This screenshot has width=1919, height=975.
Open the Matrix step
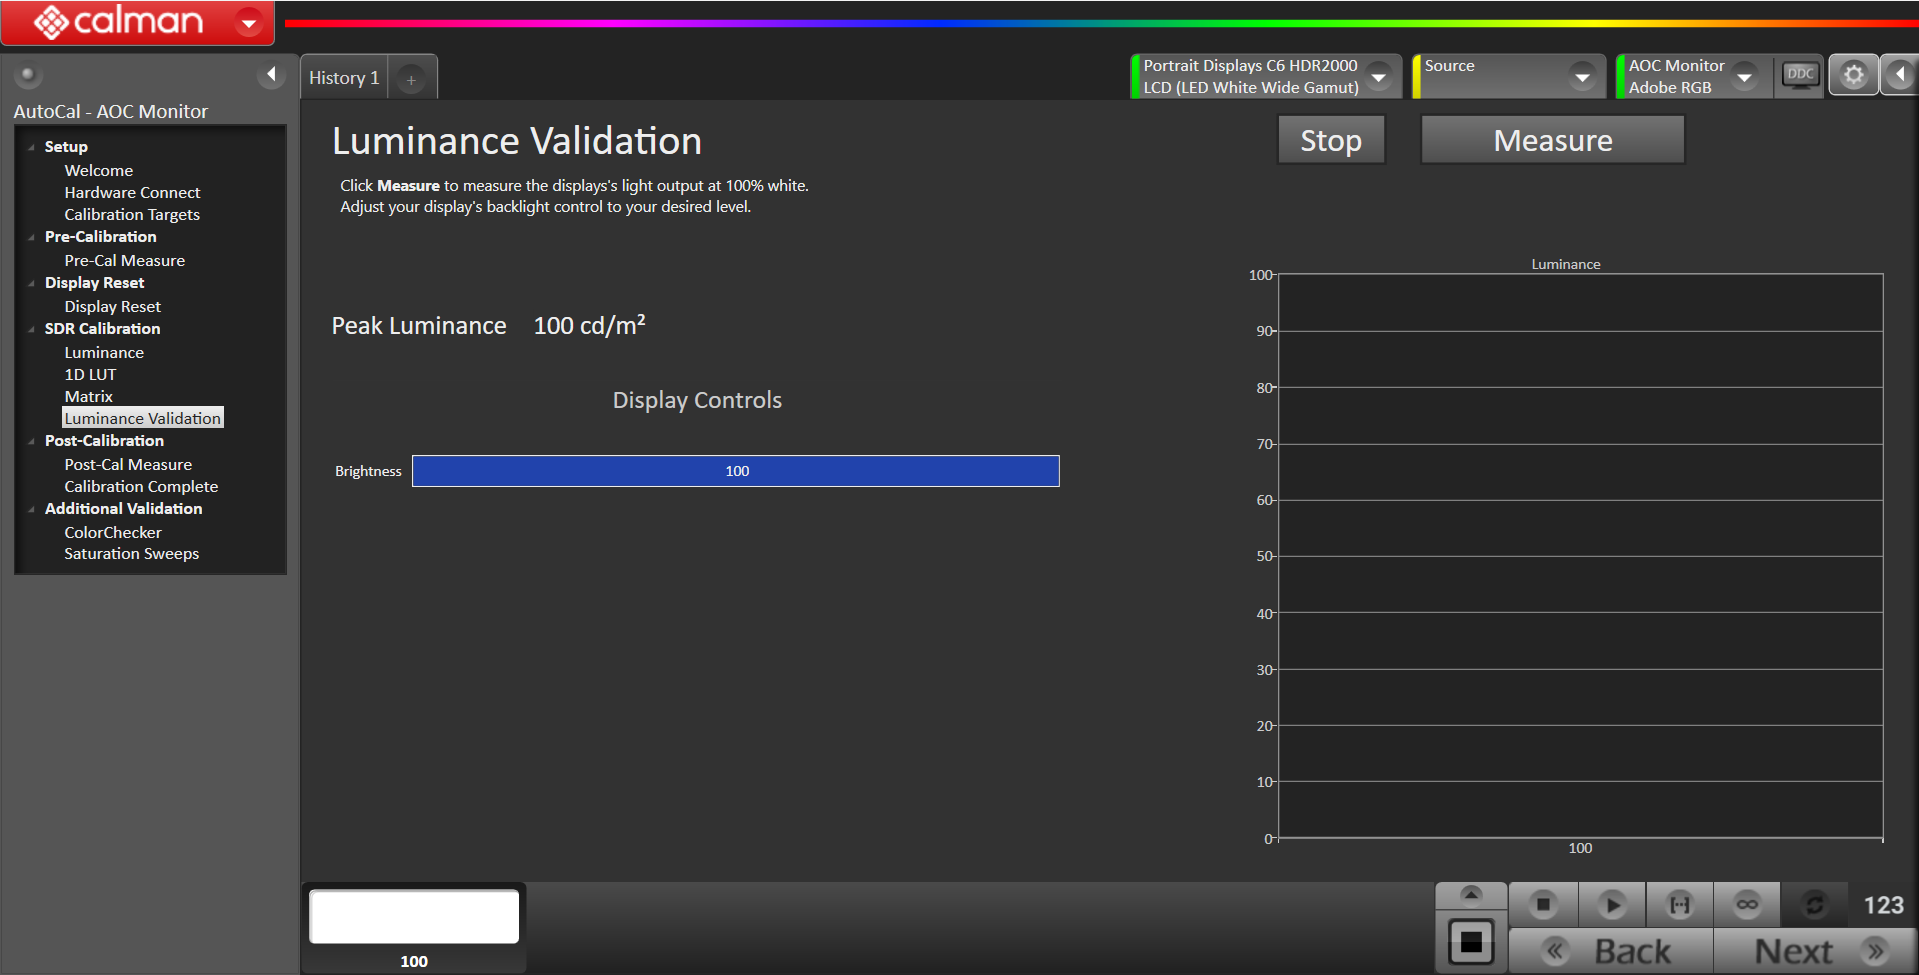point(88,397)
